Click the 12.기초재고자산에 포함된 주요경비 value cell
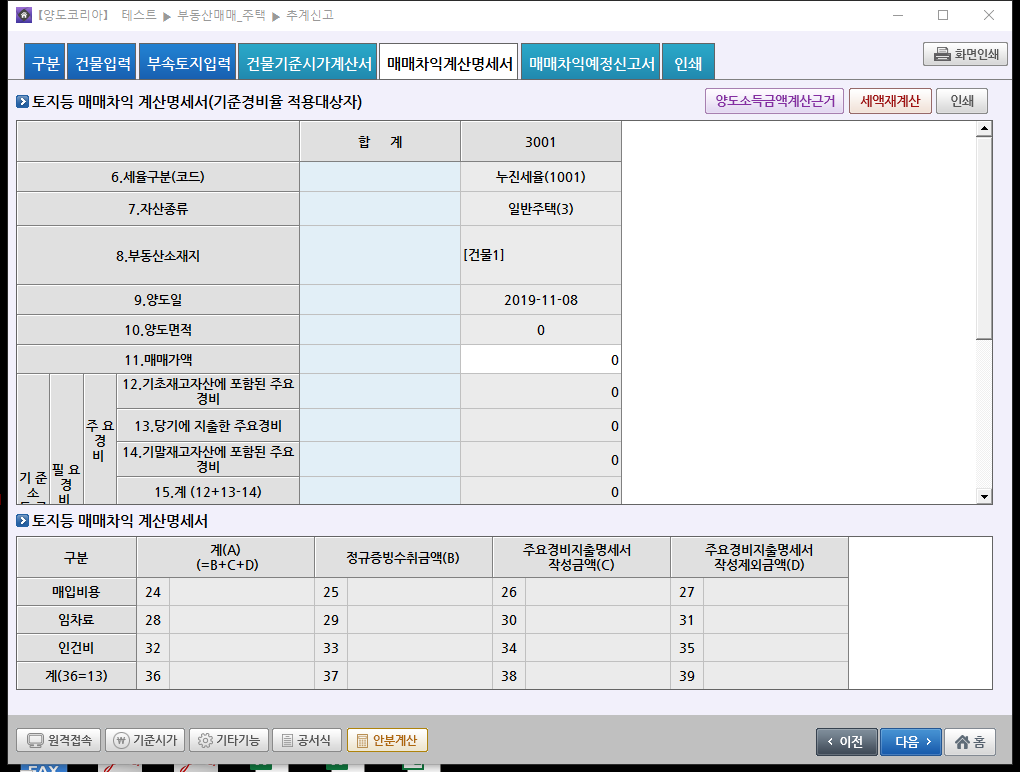 click(541, 392)
